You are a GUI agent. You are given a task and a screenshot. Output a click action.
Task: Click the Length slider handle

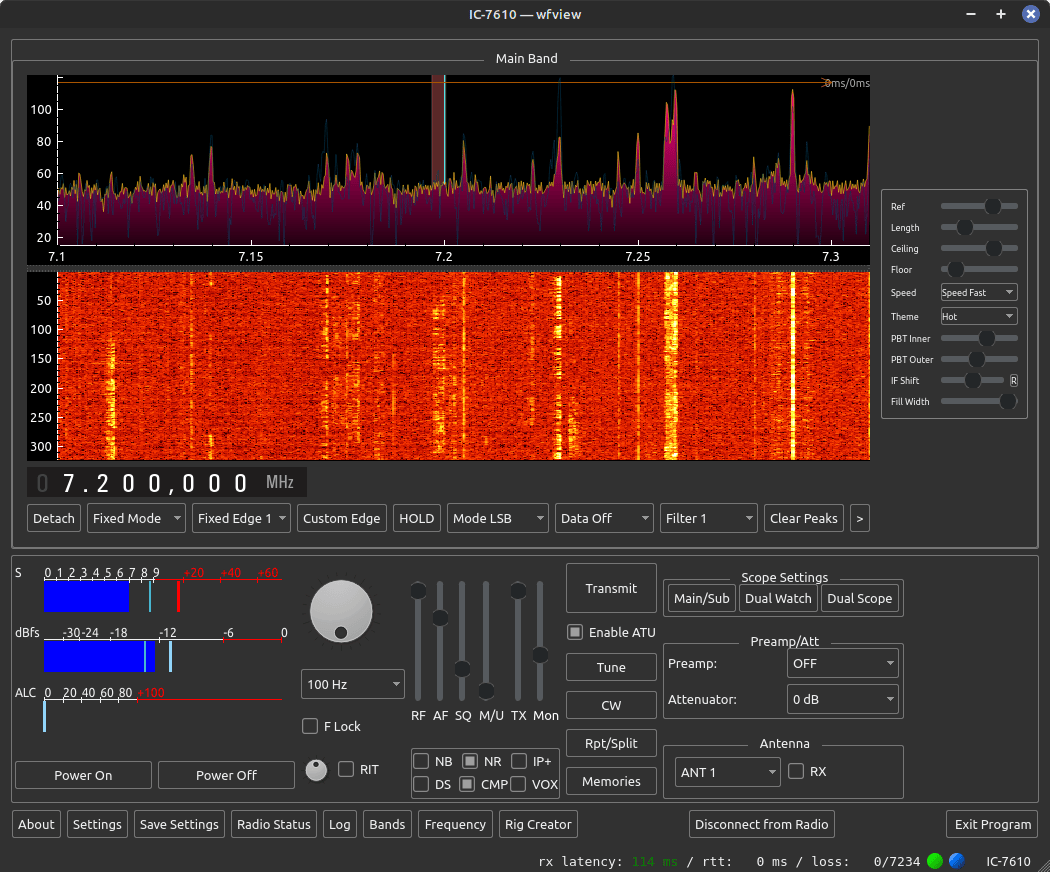[964, 228]
